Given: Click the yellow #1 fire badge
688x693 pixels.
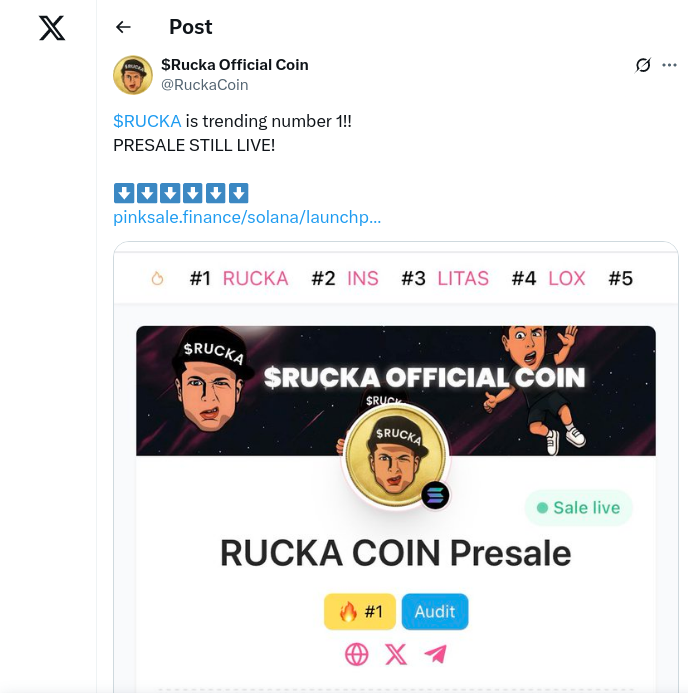Looking at the screenshot, I should pyautogui.click(x=360, y=612).
